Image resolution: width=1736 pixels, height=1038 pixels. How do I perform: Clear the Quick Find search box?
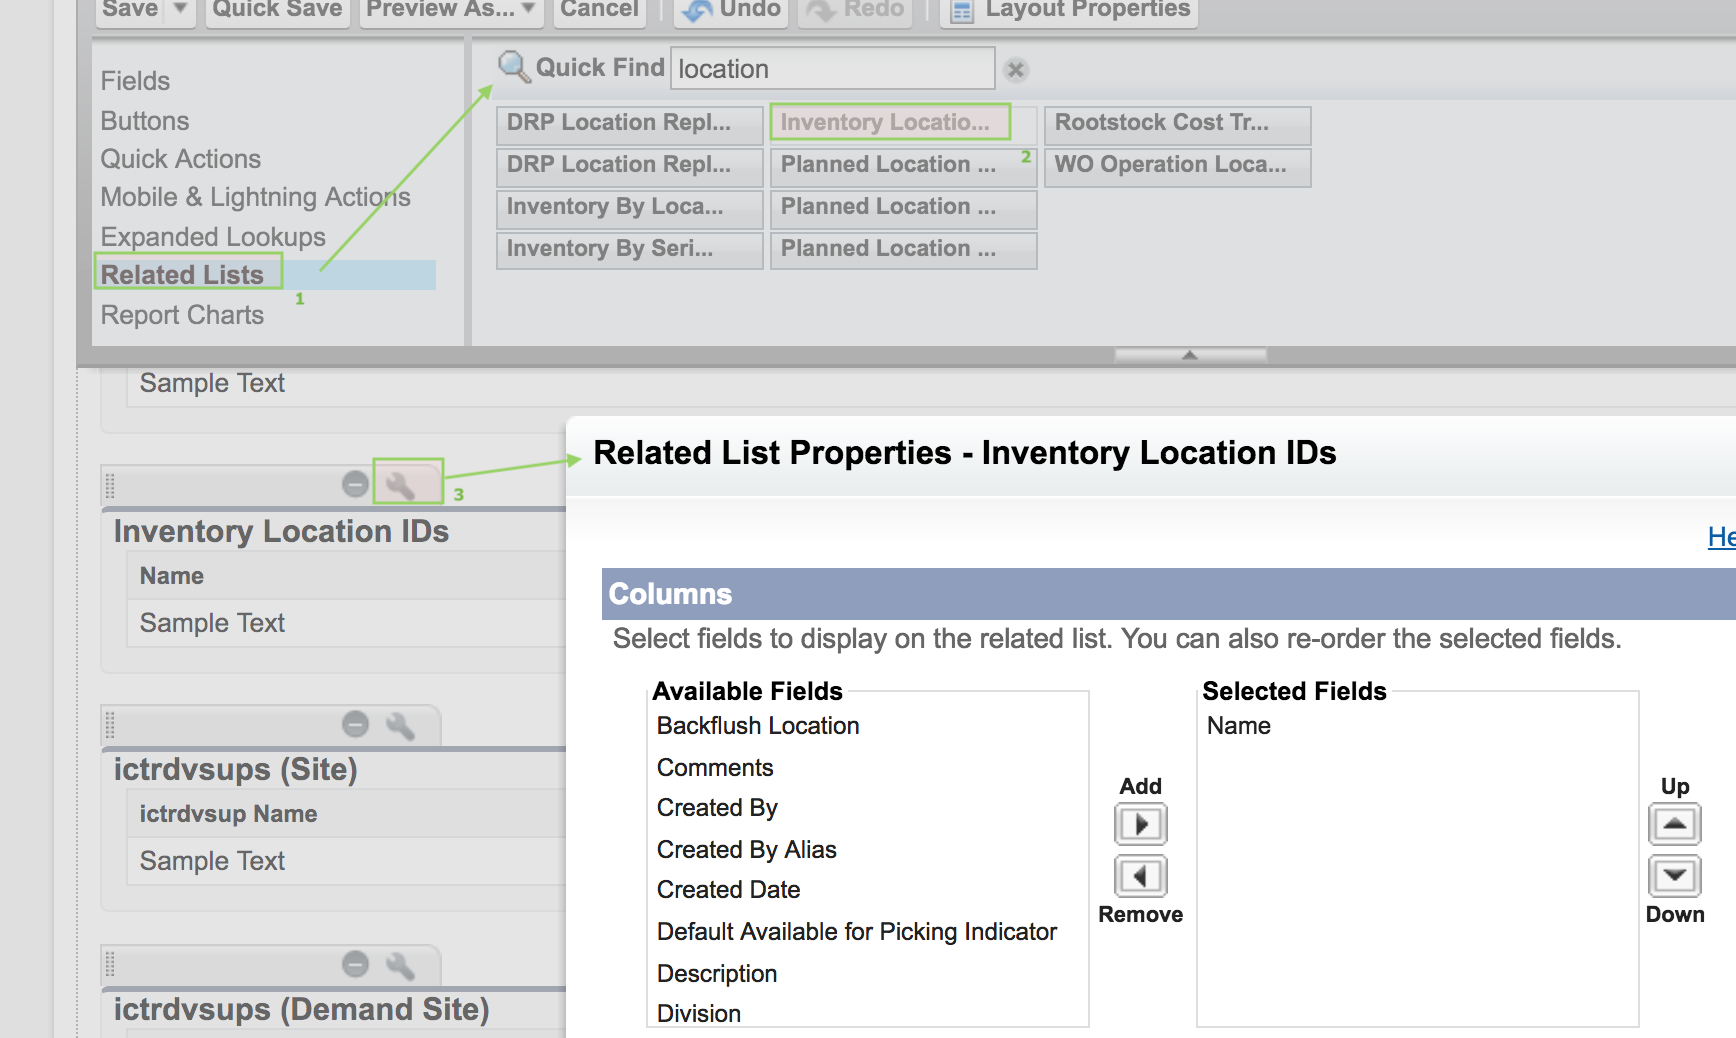point(1016,70)
